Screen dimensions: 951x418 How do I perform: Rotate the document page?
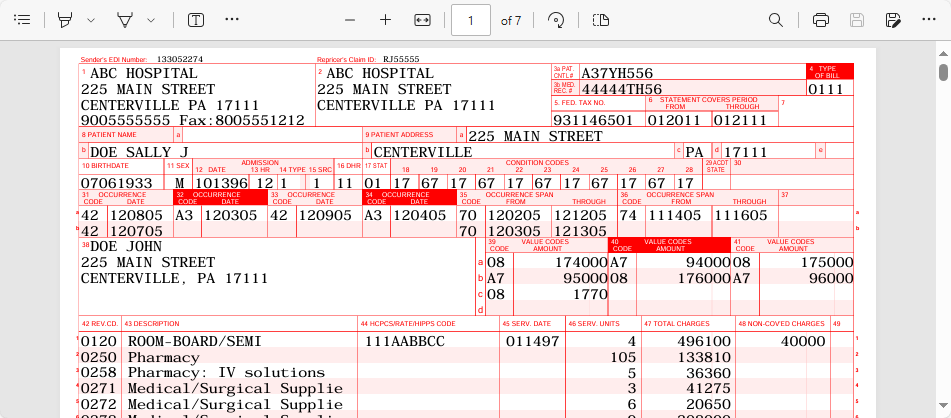(556, 20)
